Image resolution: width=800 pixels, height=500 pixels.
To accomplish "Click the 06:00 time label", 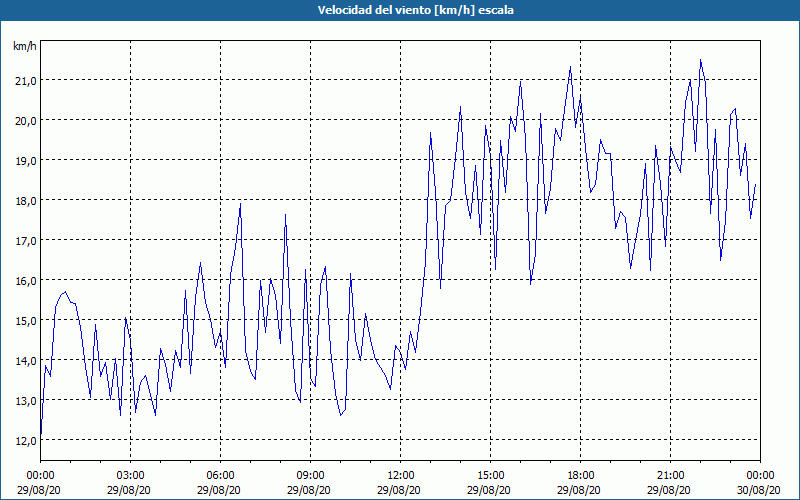I will coord(220,476).
